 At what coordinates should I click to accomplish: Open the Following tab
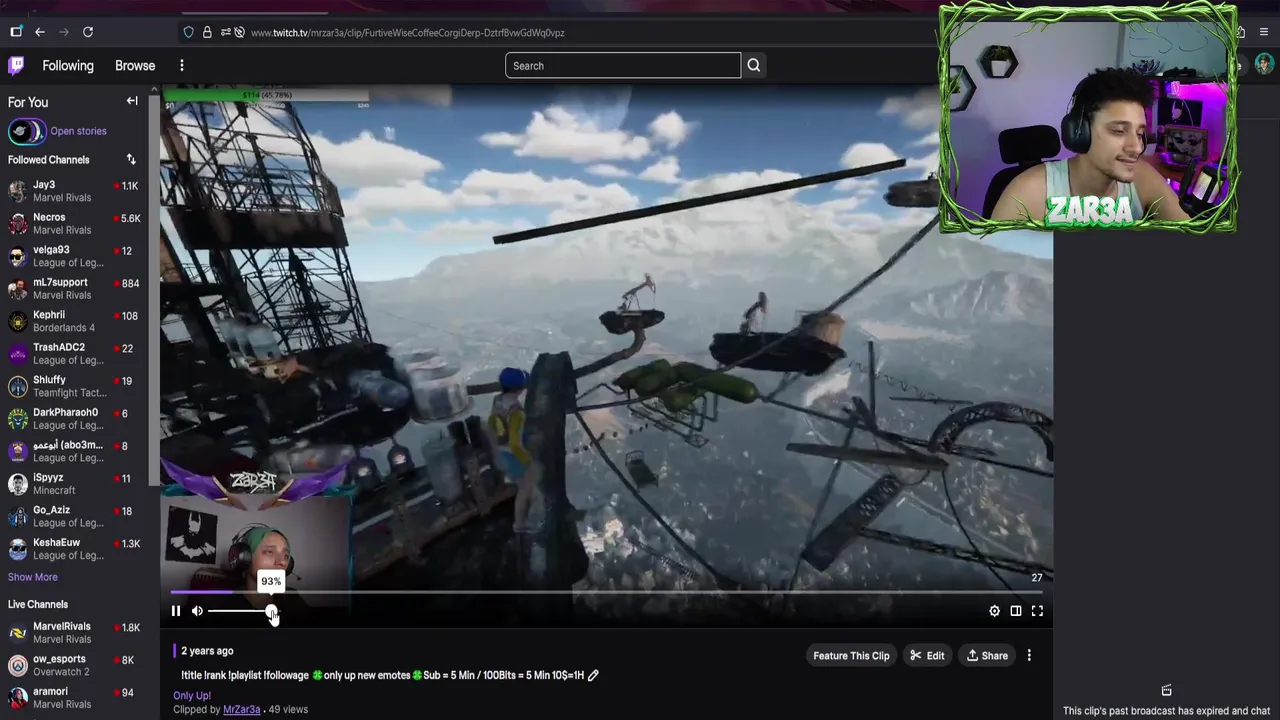coord(68,66)
